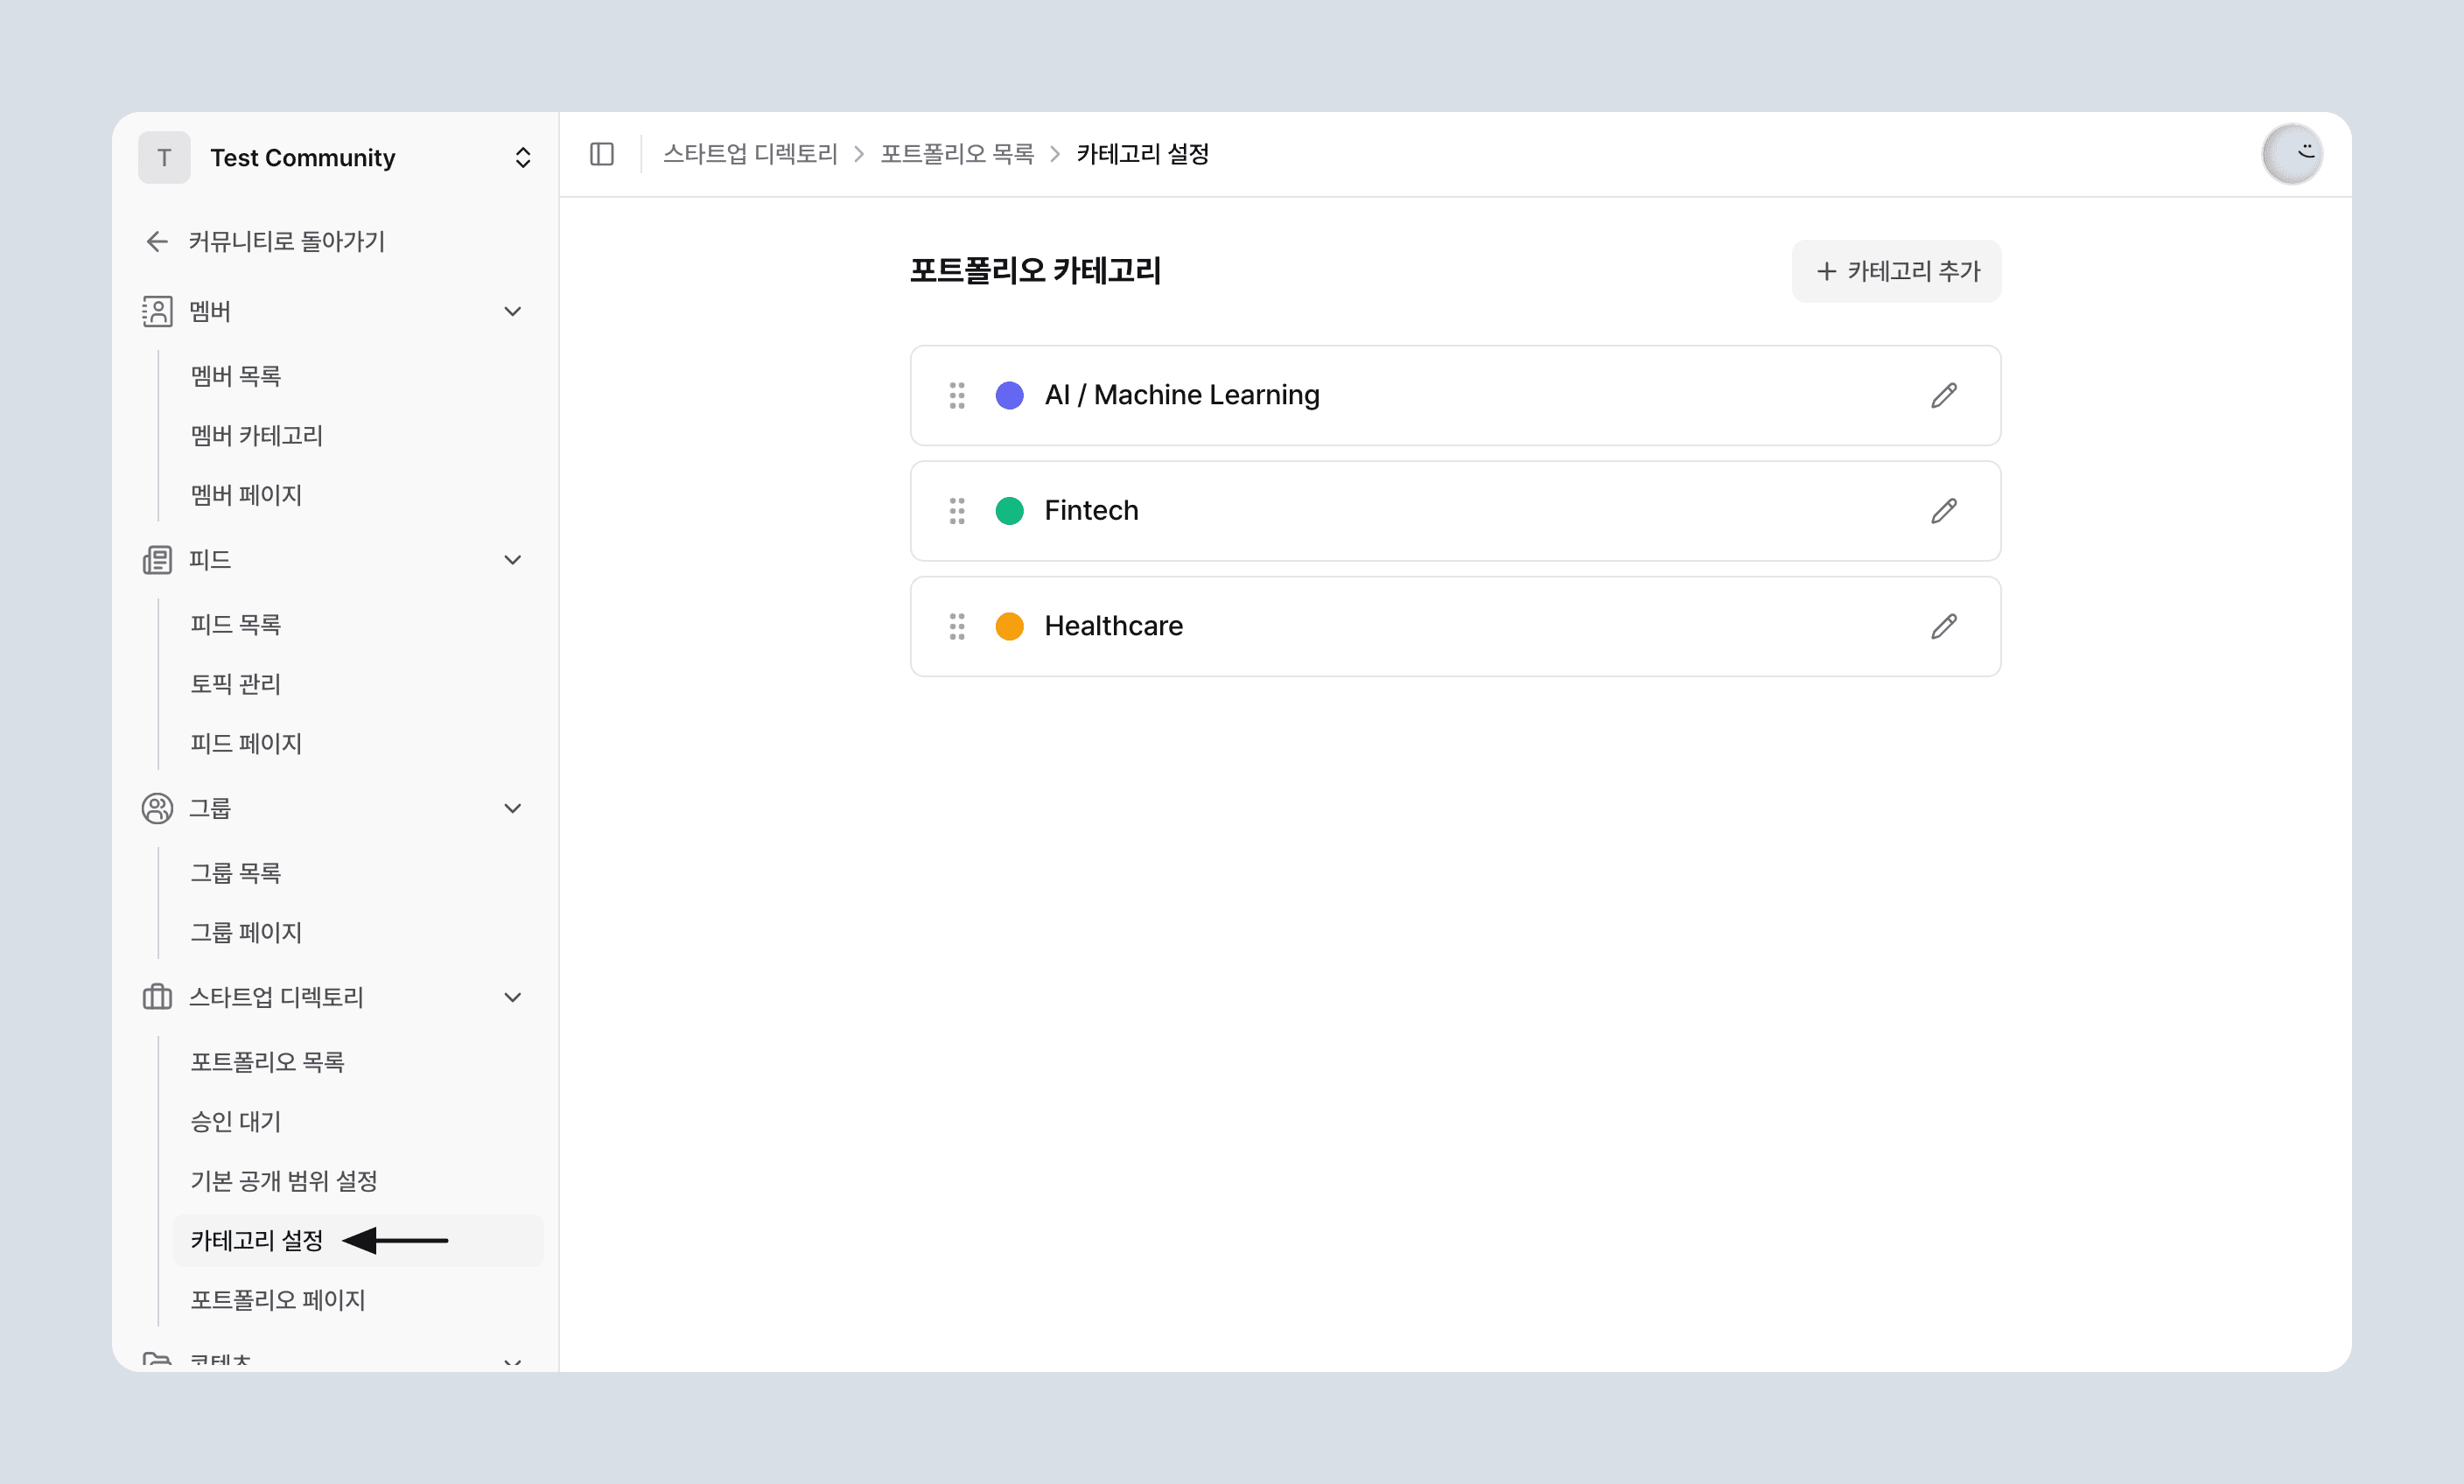Click the 피드 newspaper icon

point(157,560)
